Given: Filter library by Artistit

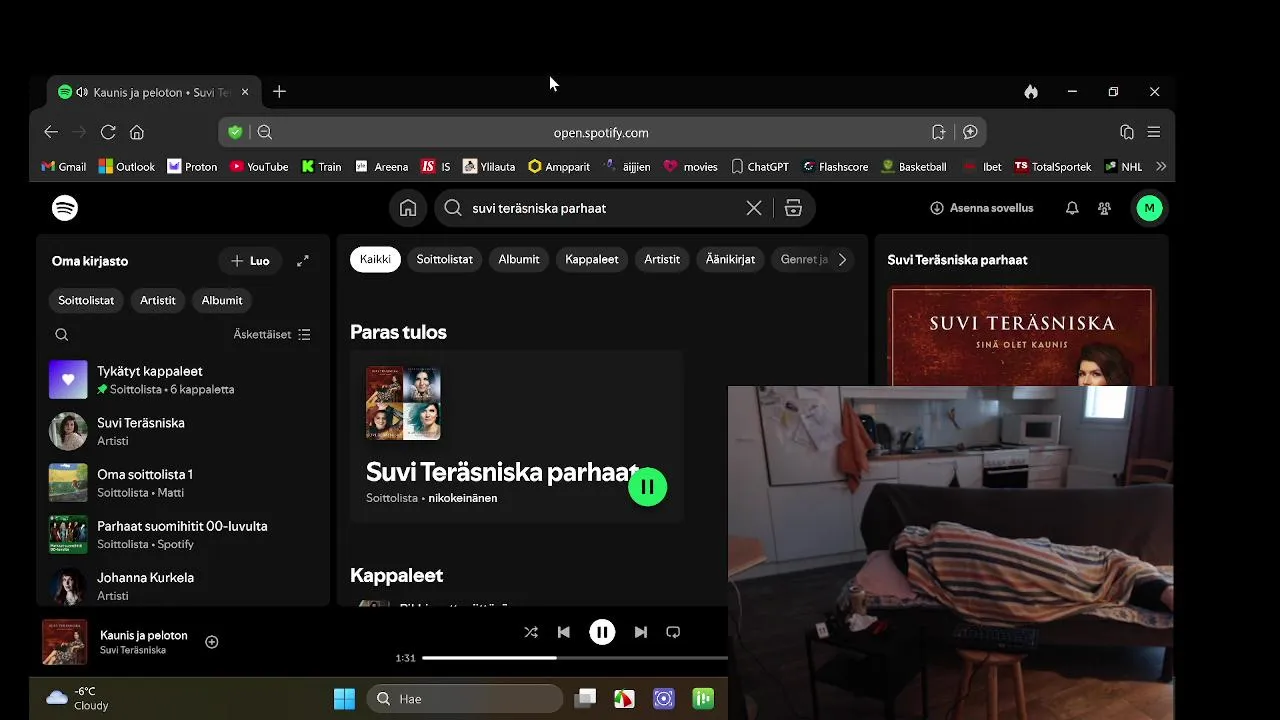Looking at the screenshot, I should tap(157, 300).
